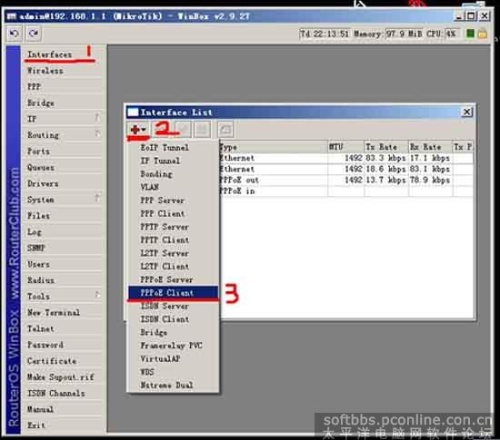Image resolution: width=500 pixels, height=440 pixels.
Task: Click the padlock icon in toolbar
Action: coord(482,34)
